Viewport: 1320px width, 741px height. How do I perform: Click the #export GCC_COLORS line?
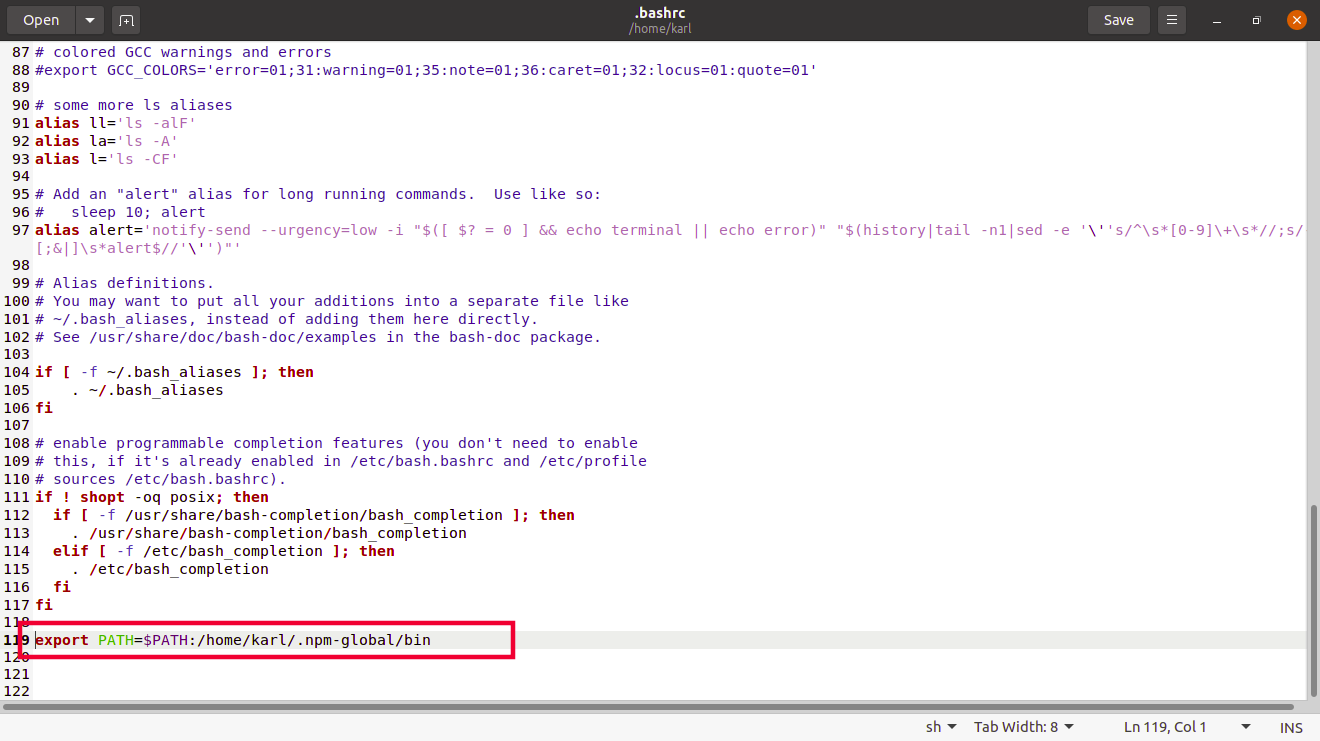click(x=426, y=70)
